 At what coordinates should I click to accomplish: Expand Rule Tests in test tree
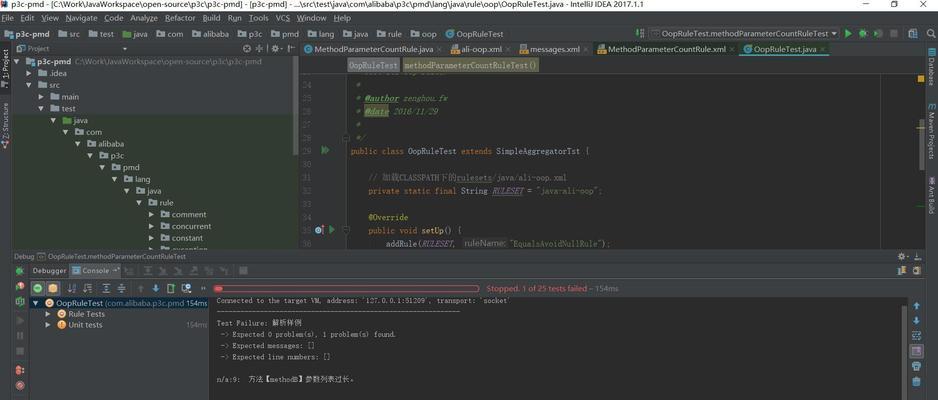click(x=48, y=314)
